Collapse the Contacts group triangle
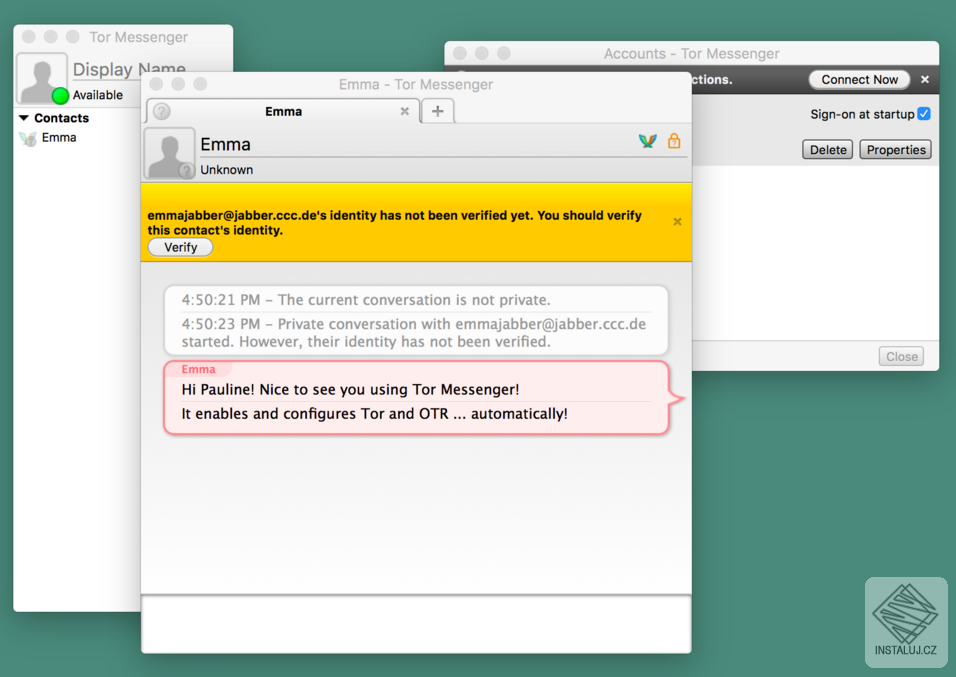The height and width of the screenshot is (677, 956). click(22, 117)
